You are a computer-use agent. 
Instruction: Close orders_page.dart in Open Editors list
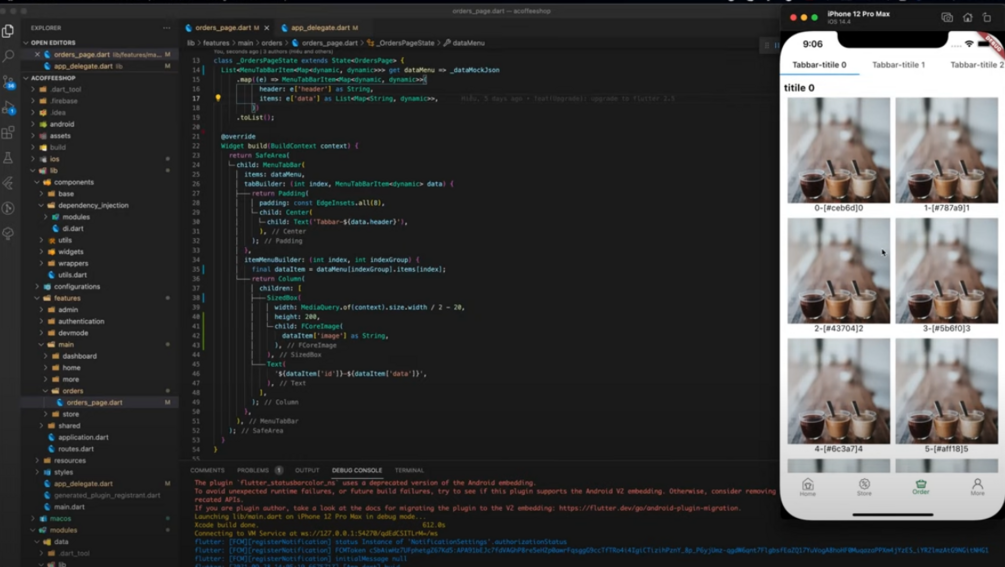pyautogui.click(x=37, y=54)
